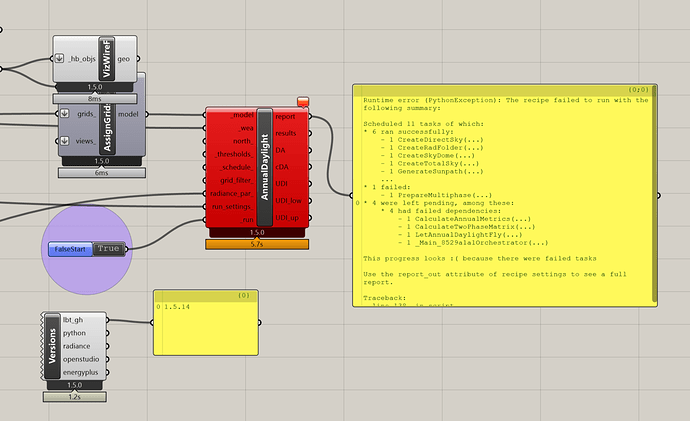Click the geo output of VizWireF
This screenshot has height=421, width=690.
[124, 59]
